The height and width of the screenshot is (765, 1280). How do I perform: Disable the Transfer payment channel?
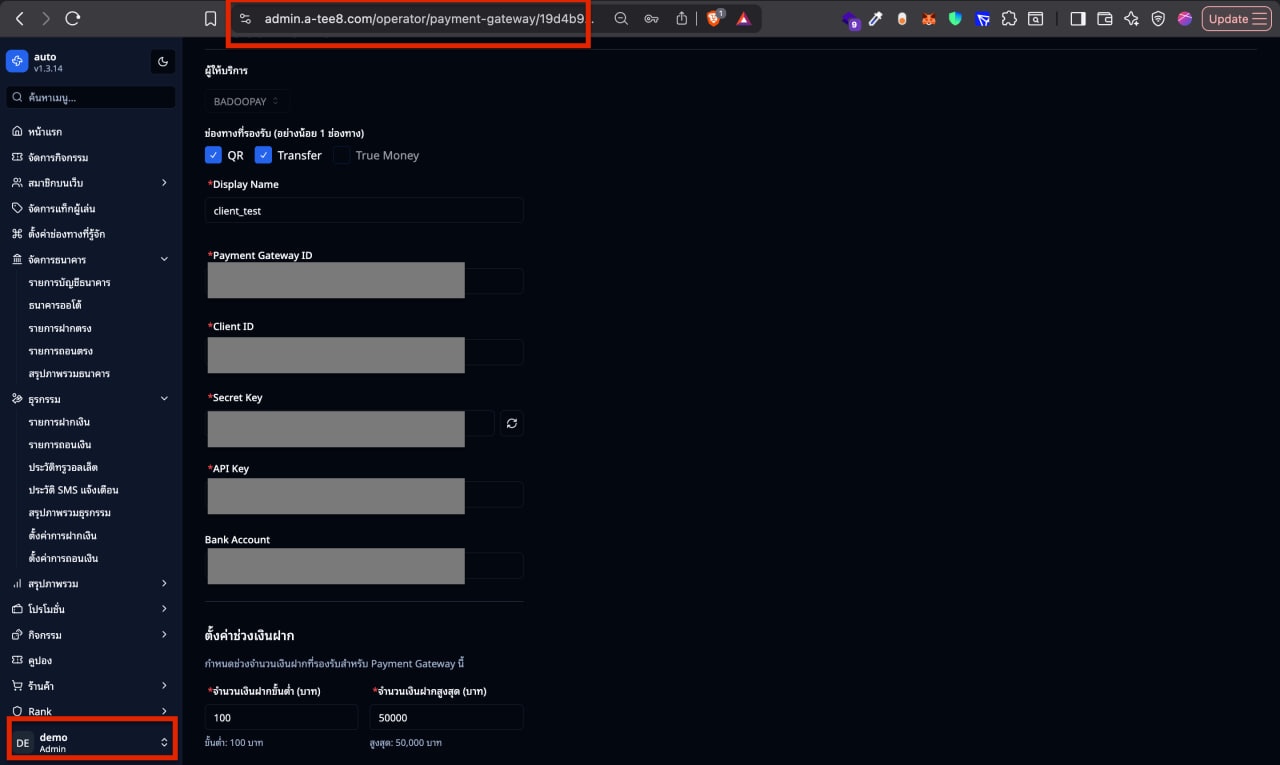263,155
